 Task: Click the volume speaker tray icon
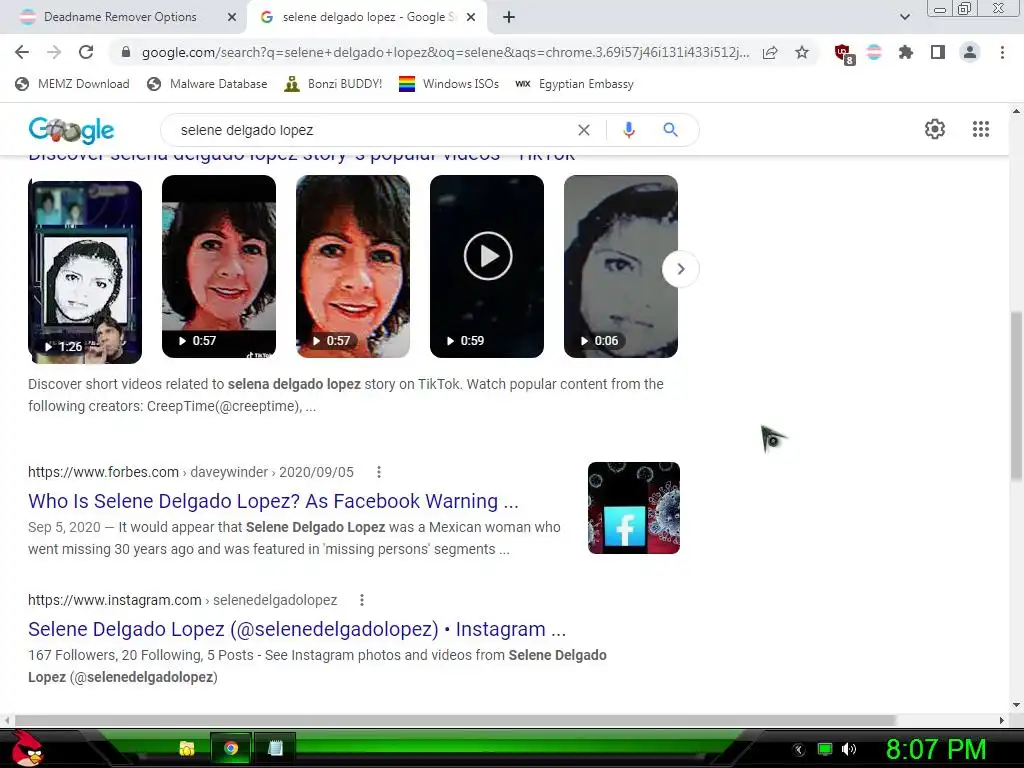849,749
